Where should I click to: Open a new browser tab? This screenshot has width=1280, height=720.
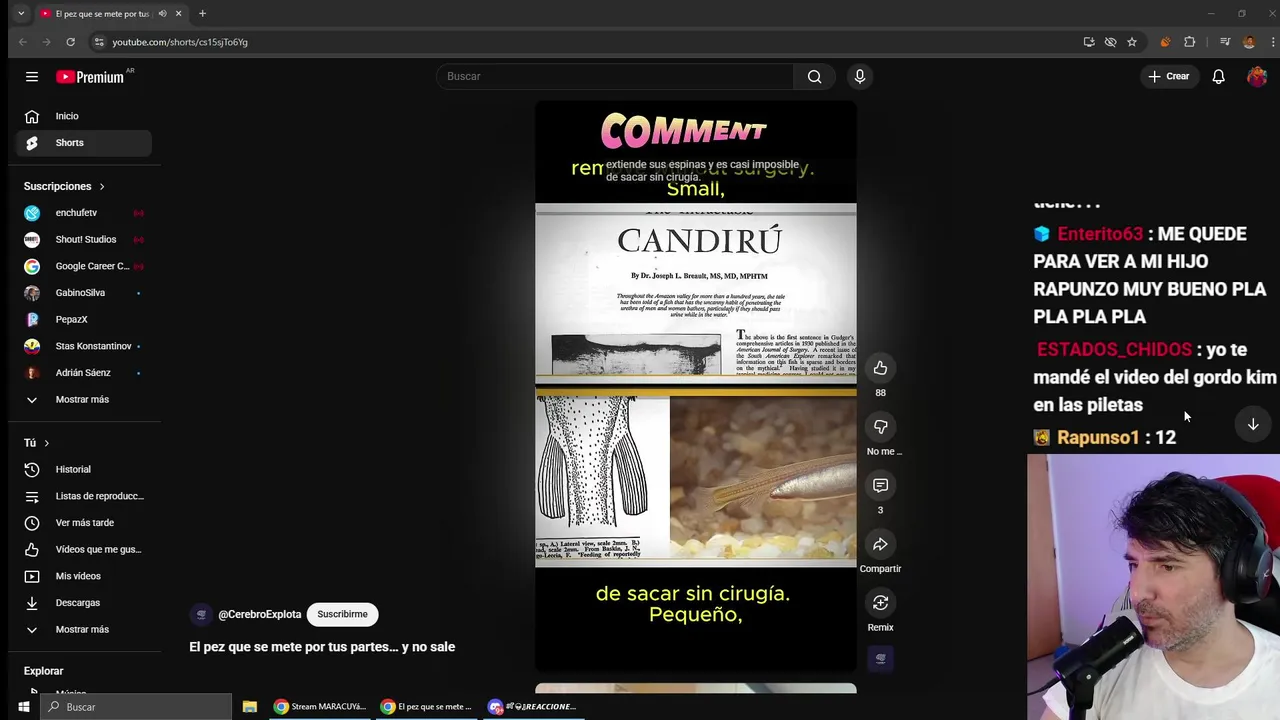point(202,14)
